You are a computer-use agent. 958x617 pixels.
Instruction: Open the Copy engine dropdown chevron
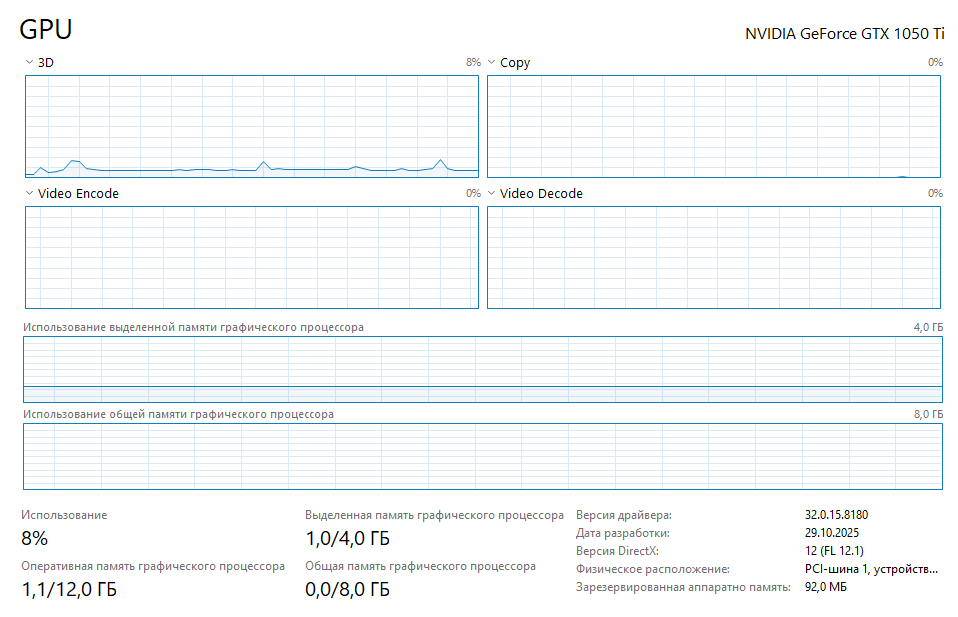(x=491, y=62)
